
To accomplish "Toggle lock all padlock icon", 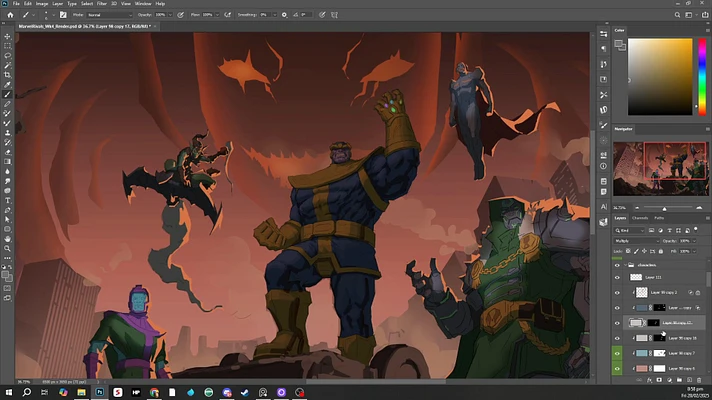I will pyautogui.click(x=661, y=251).
